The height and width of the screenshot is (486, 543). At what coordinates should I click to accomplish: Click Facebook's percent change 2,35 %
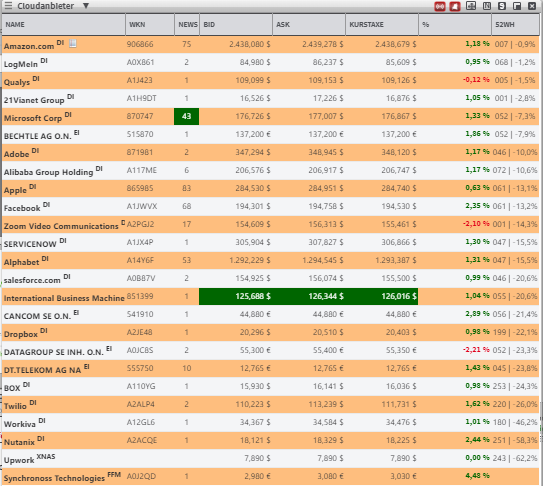point(477,205)
